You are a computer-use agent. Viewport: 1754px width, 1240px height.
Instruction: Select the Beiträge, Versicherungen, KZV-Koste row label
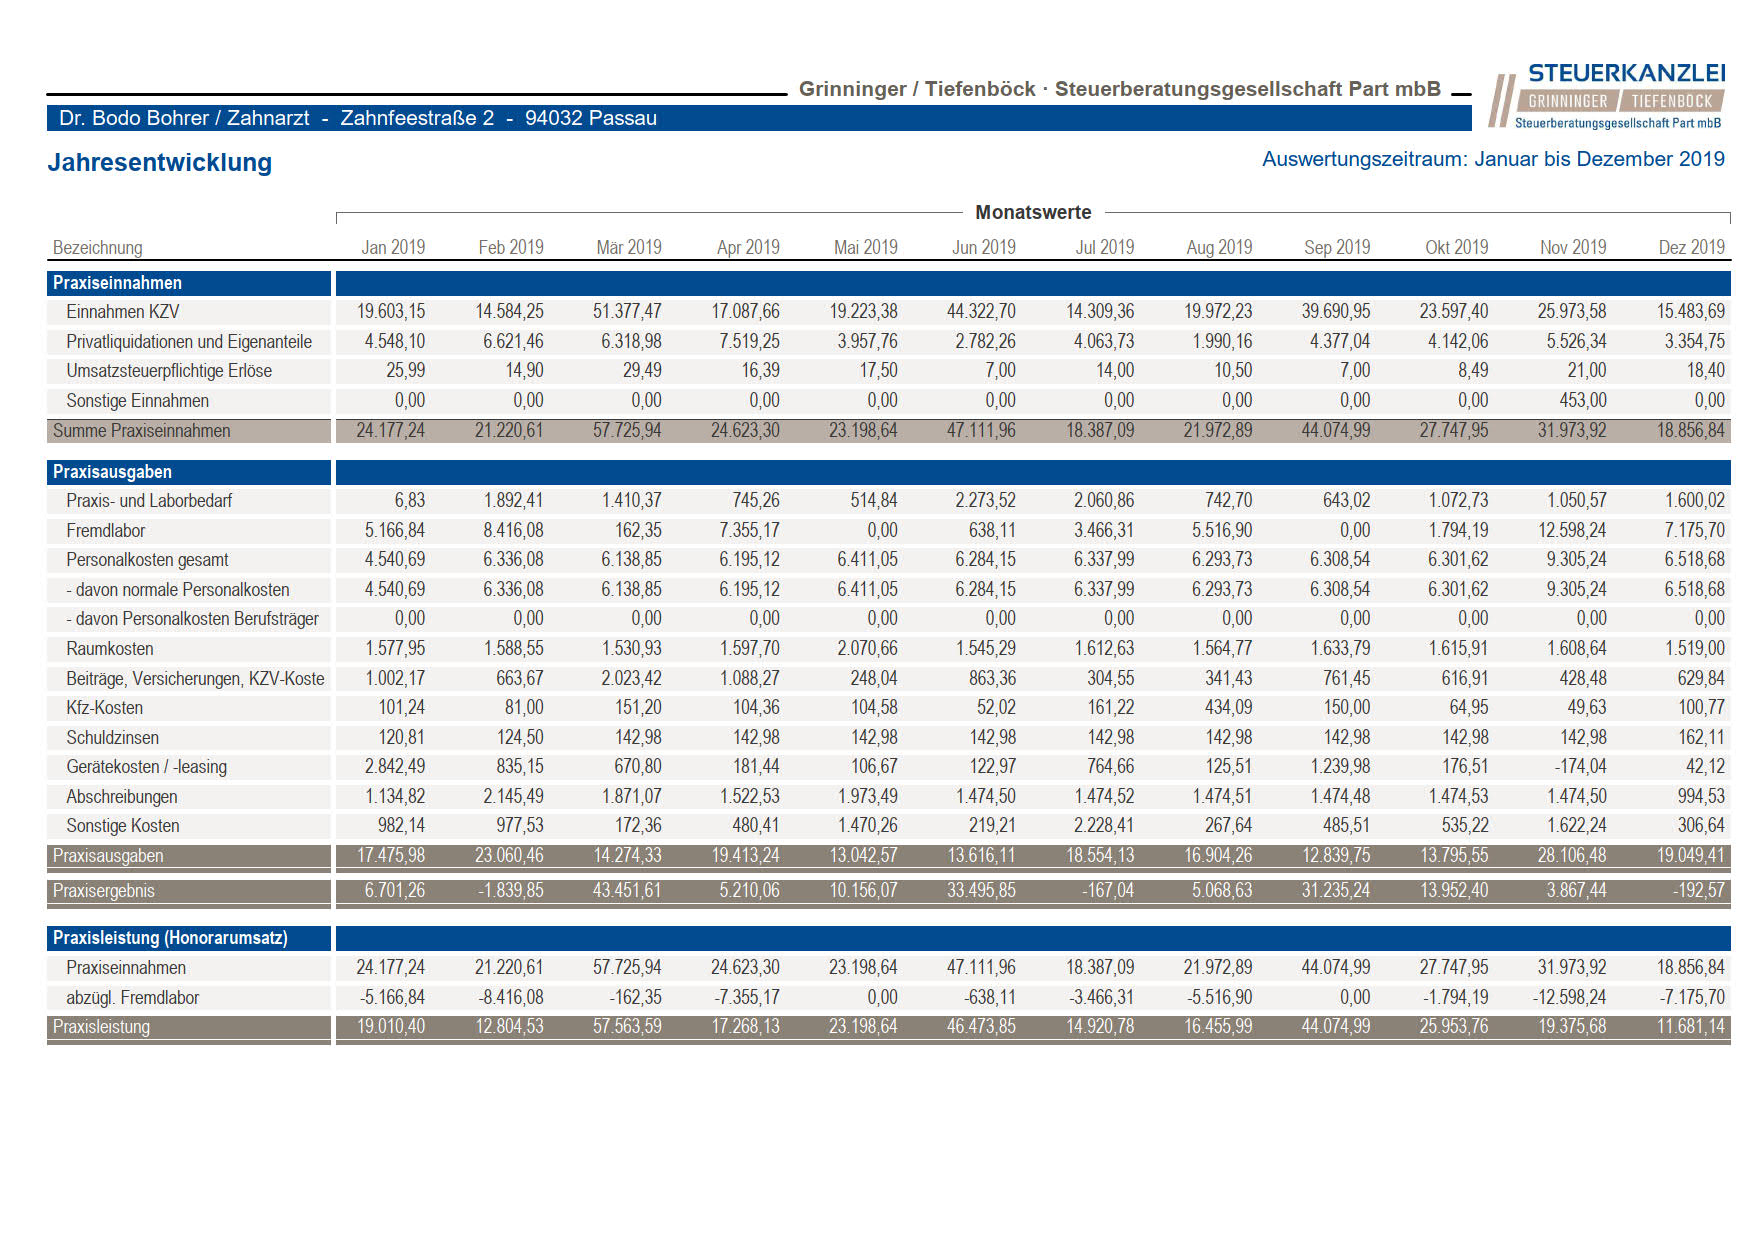(x=195, y=679)
